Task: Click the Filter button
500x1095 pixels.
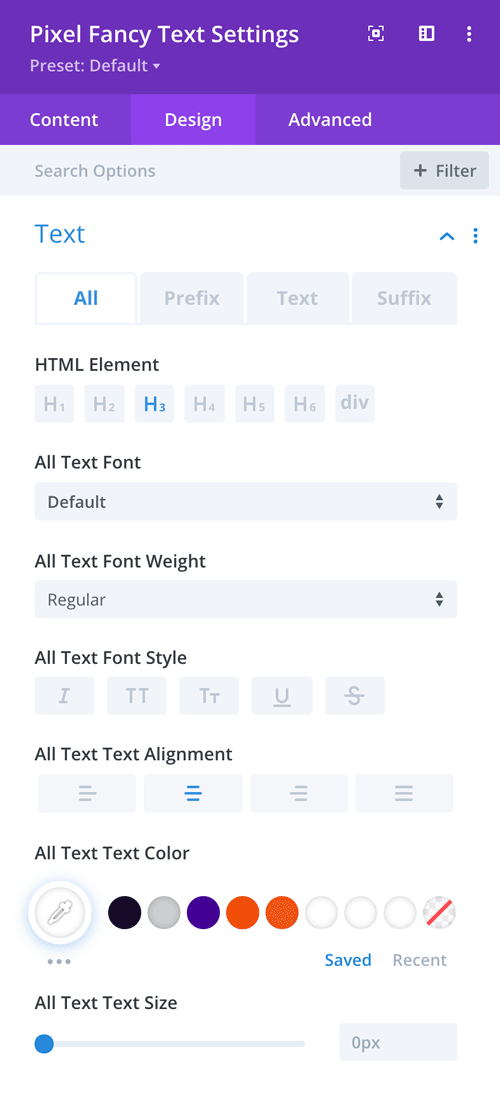Action: point(444,170)
